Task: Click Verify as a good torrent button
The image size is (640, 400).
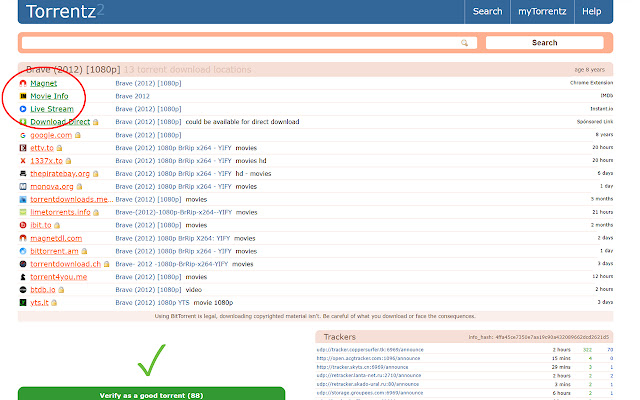Action: (151, 394)
